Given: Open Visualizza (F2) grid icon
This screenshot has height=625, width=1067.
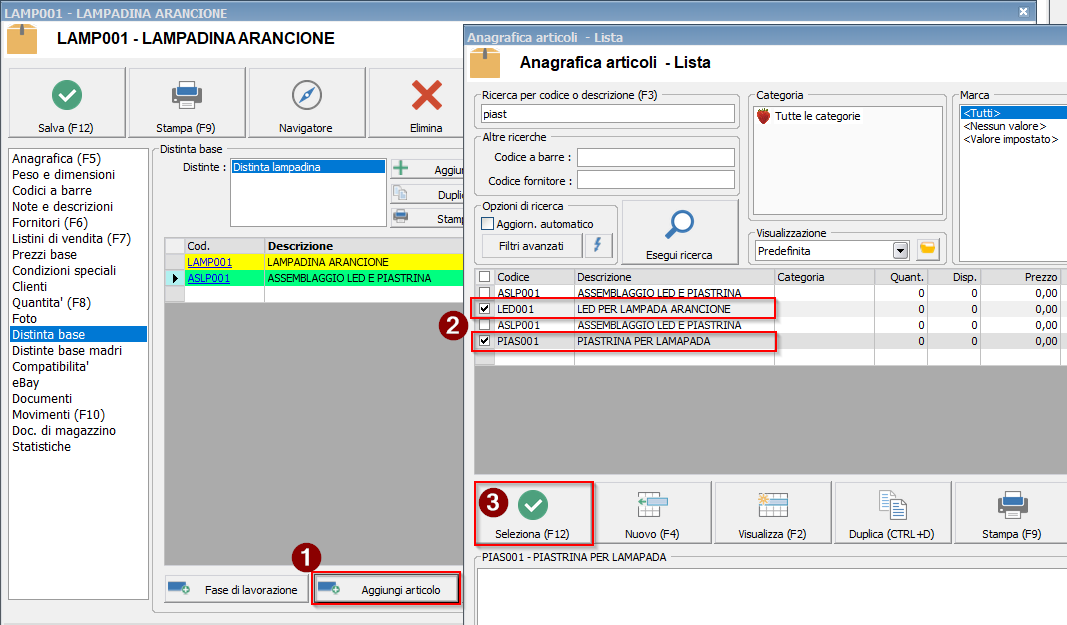Looking at the screenshot, I should (772, 505).
